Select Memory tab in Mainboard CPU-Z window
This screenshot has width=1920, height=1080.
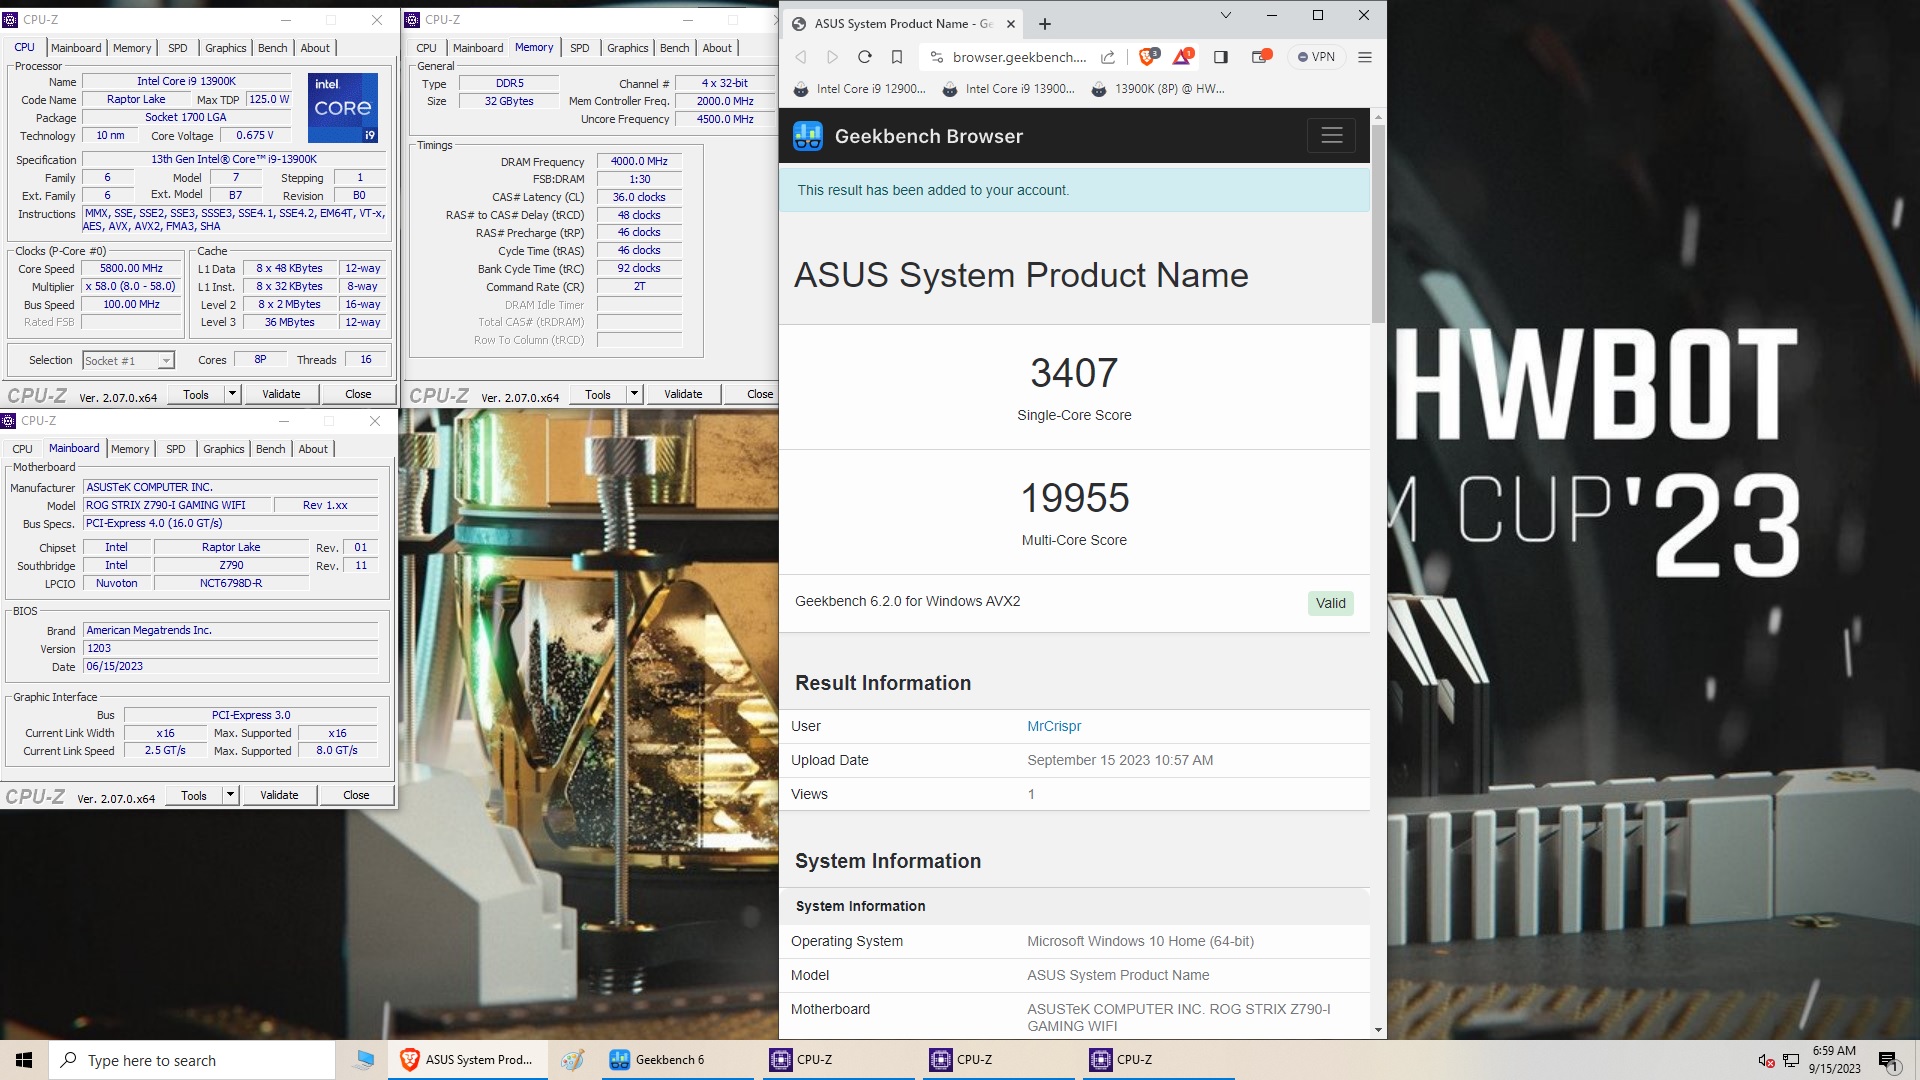(130, 449)
